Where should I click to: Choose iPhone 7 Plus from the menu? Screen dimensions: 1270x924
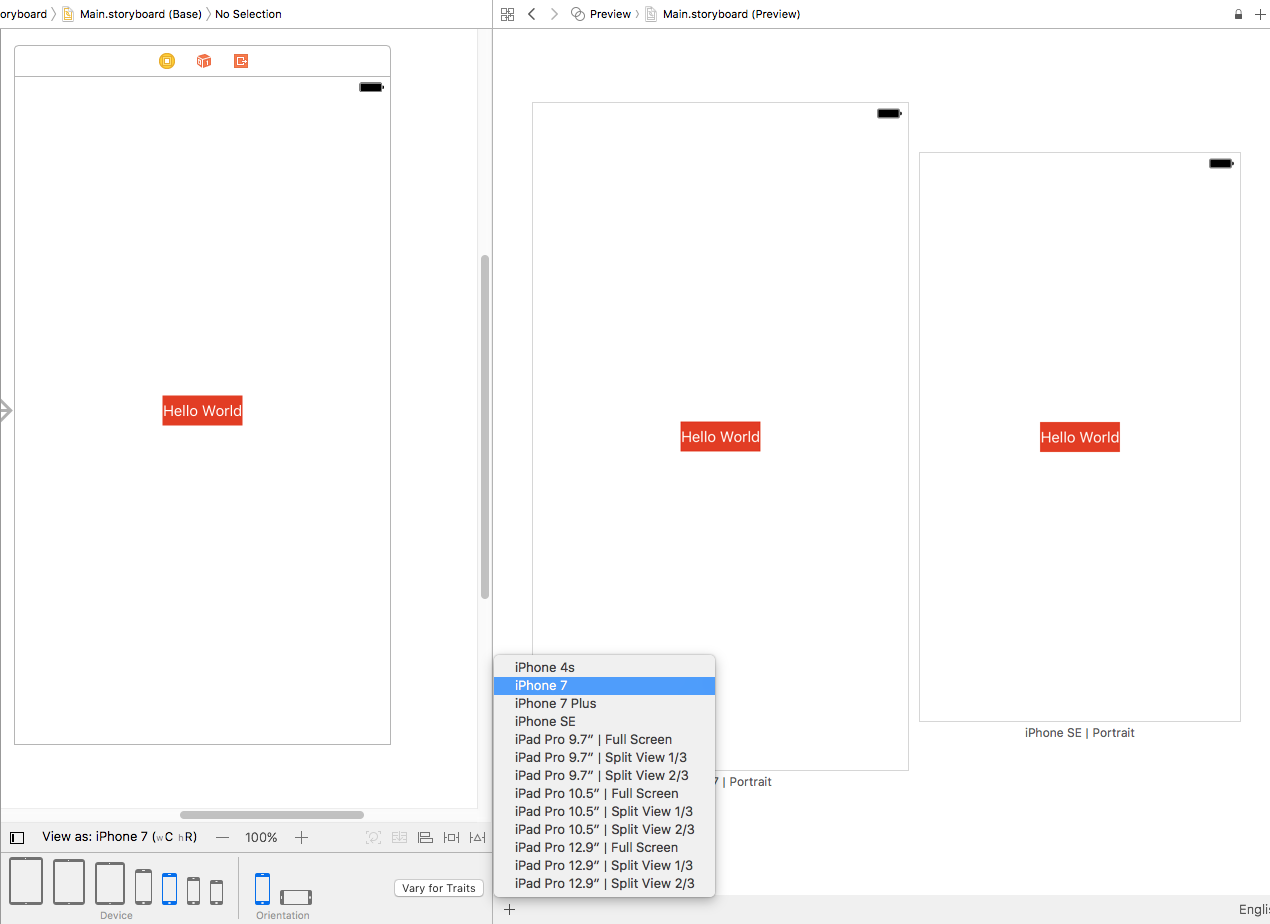point(604,703)
